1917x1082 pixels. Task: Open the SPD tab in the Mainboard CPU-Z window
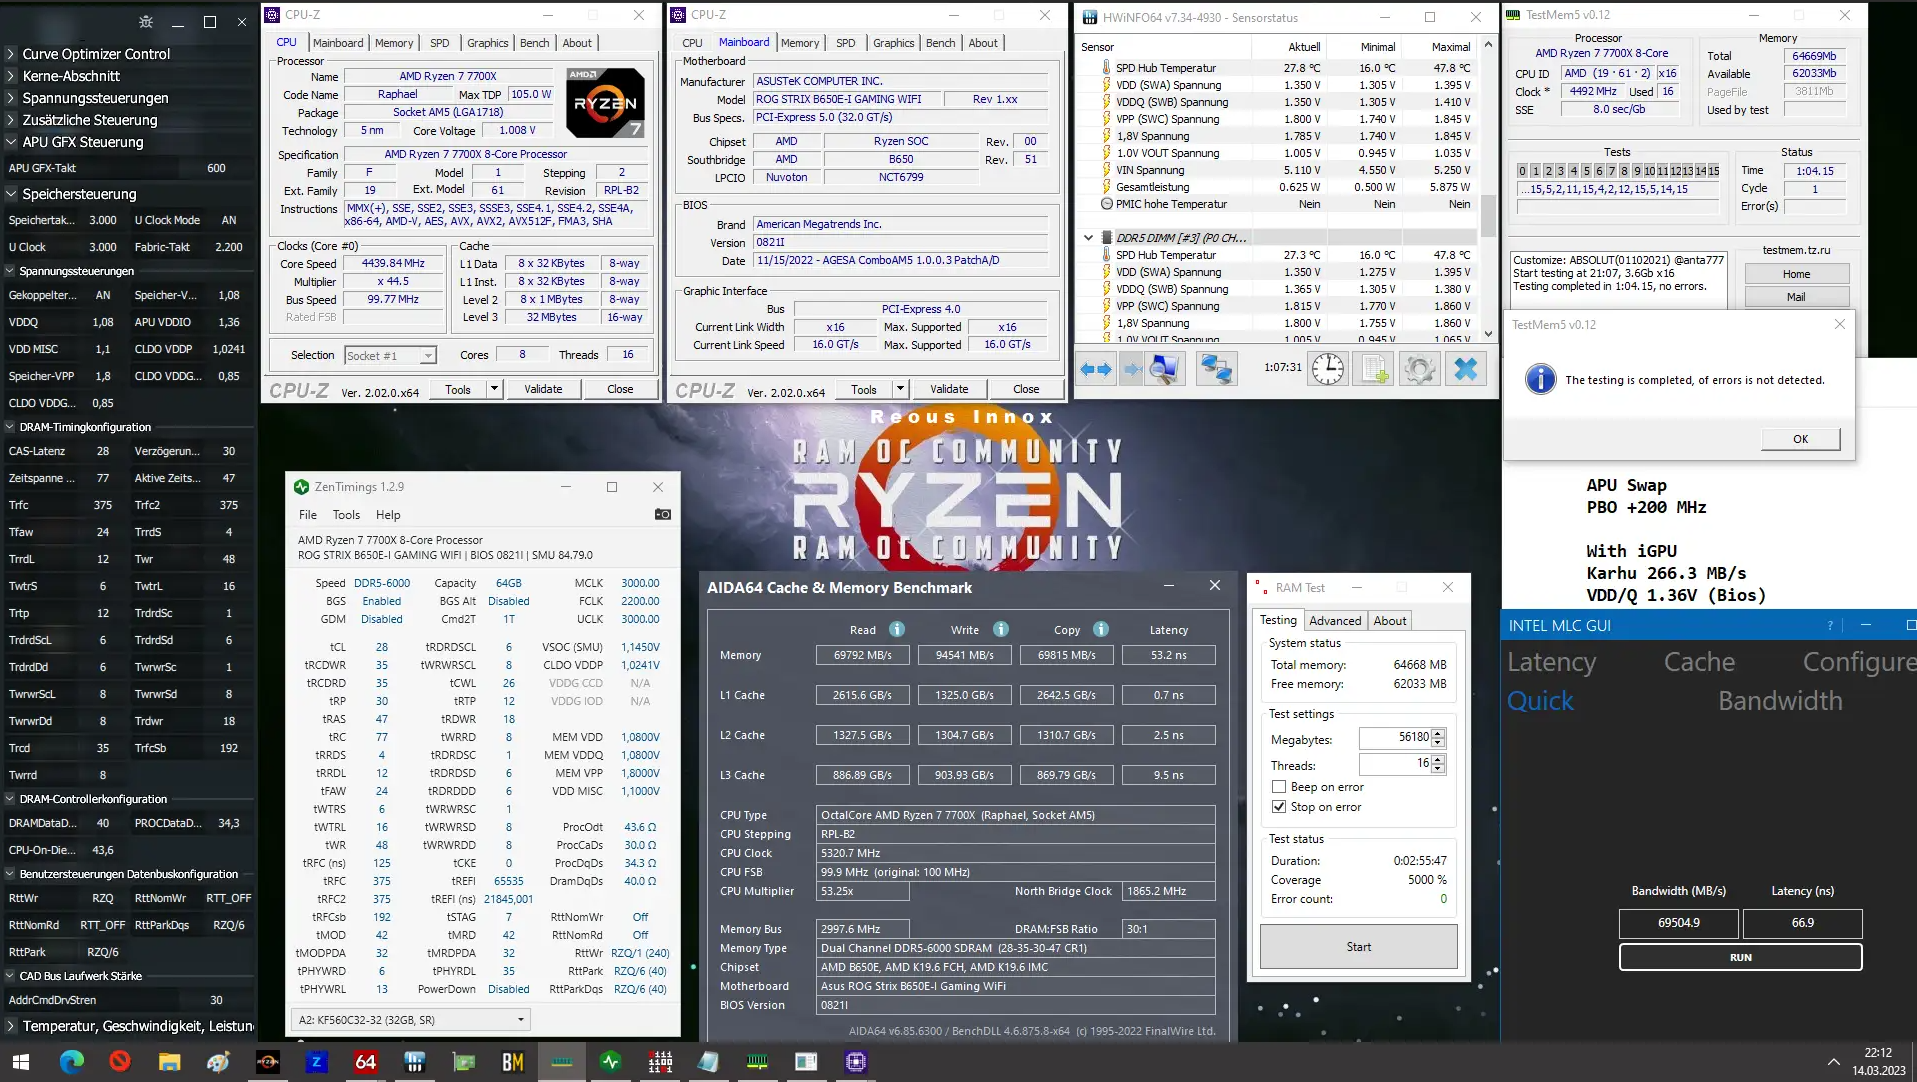tap(846, 43)
